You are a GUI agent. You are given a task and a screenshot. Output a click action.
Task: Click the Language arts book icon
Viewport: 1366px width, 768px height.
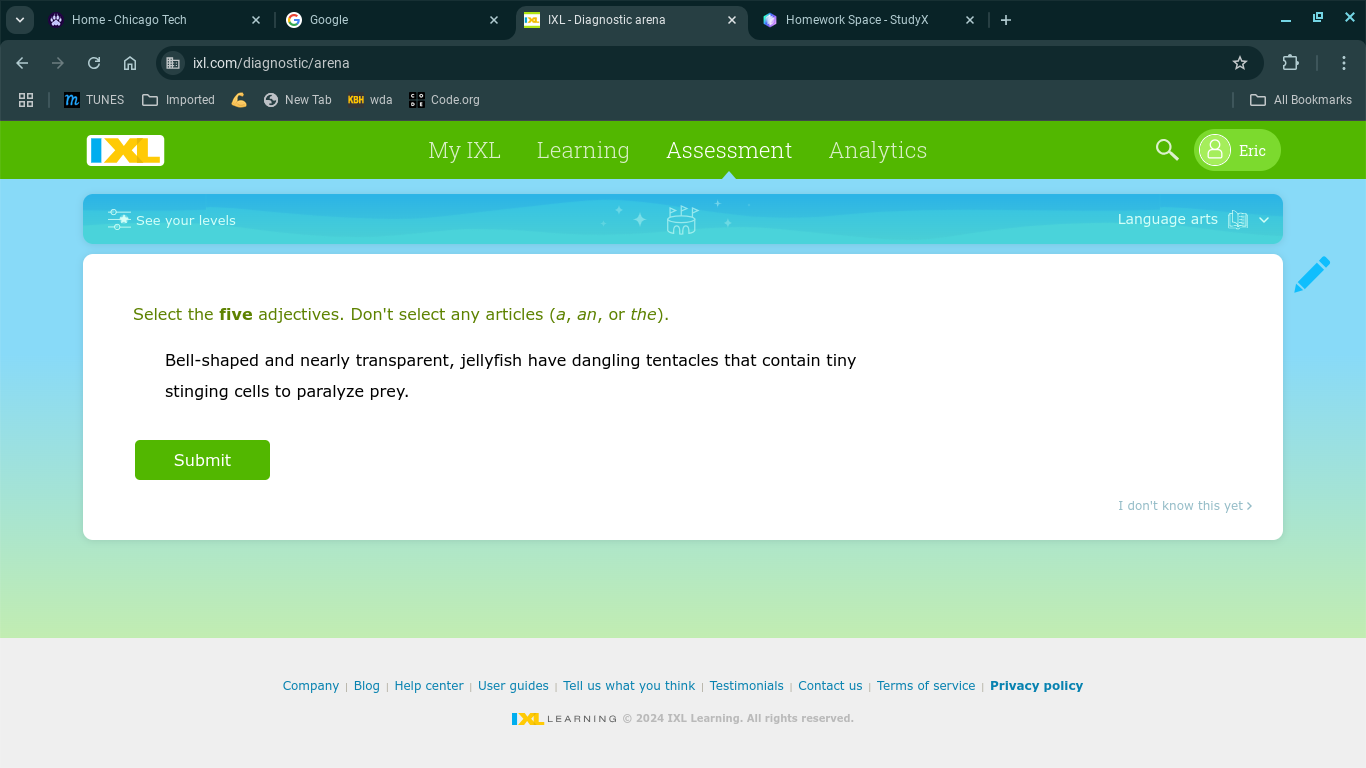1238,220
